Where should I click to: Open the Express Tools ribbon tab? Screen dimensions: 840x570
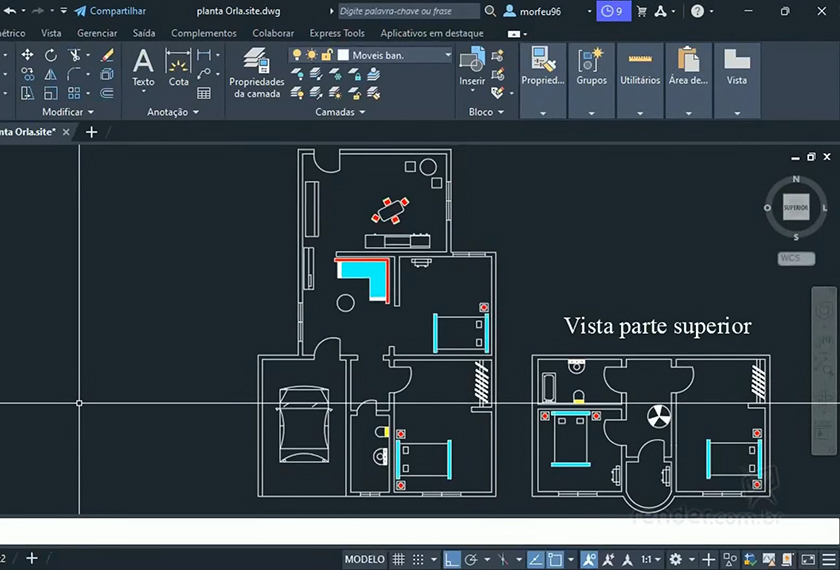click(337, 33)
